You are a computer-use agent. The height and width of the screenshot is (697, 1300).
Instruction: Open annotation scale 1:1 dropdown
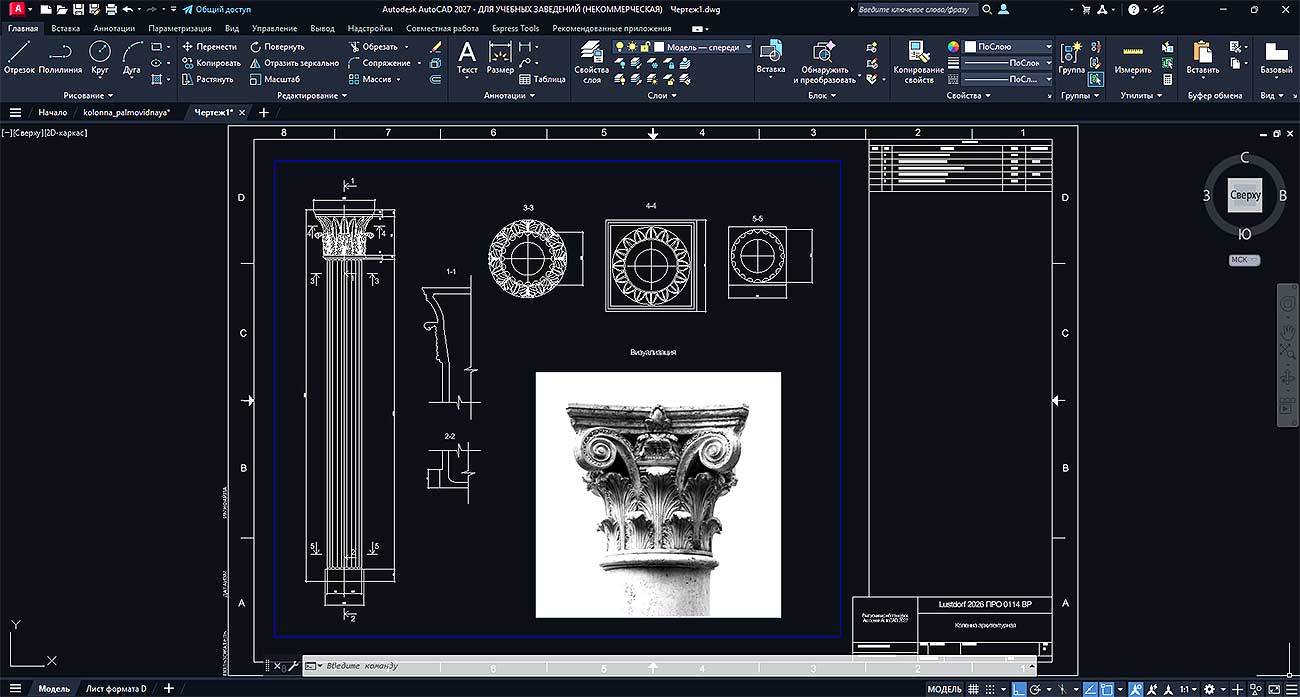click(1190, 689)
